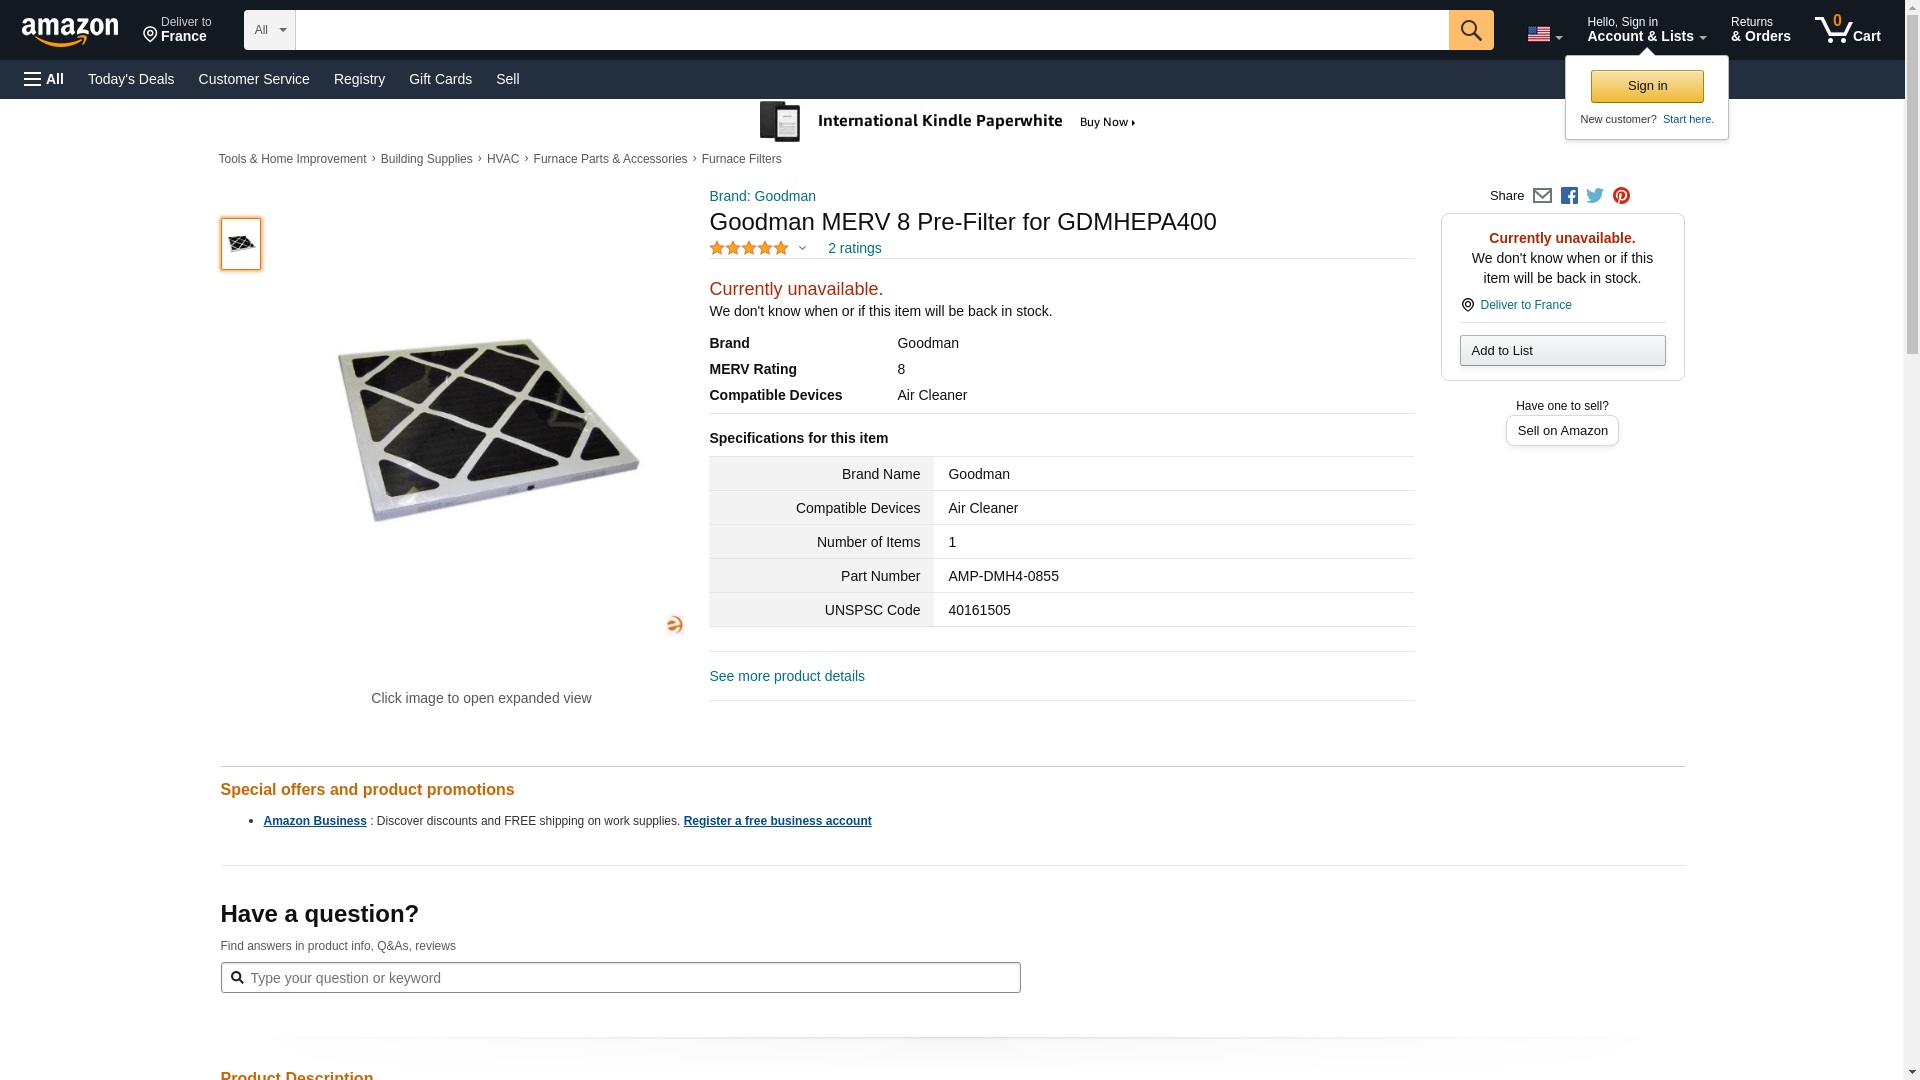Open the language flag selector
The width and height of the screenshot is (1920, 1080).
[1544, 35]
